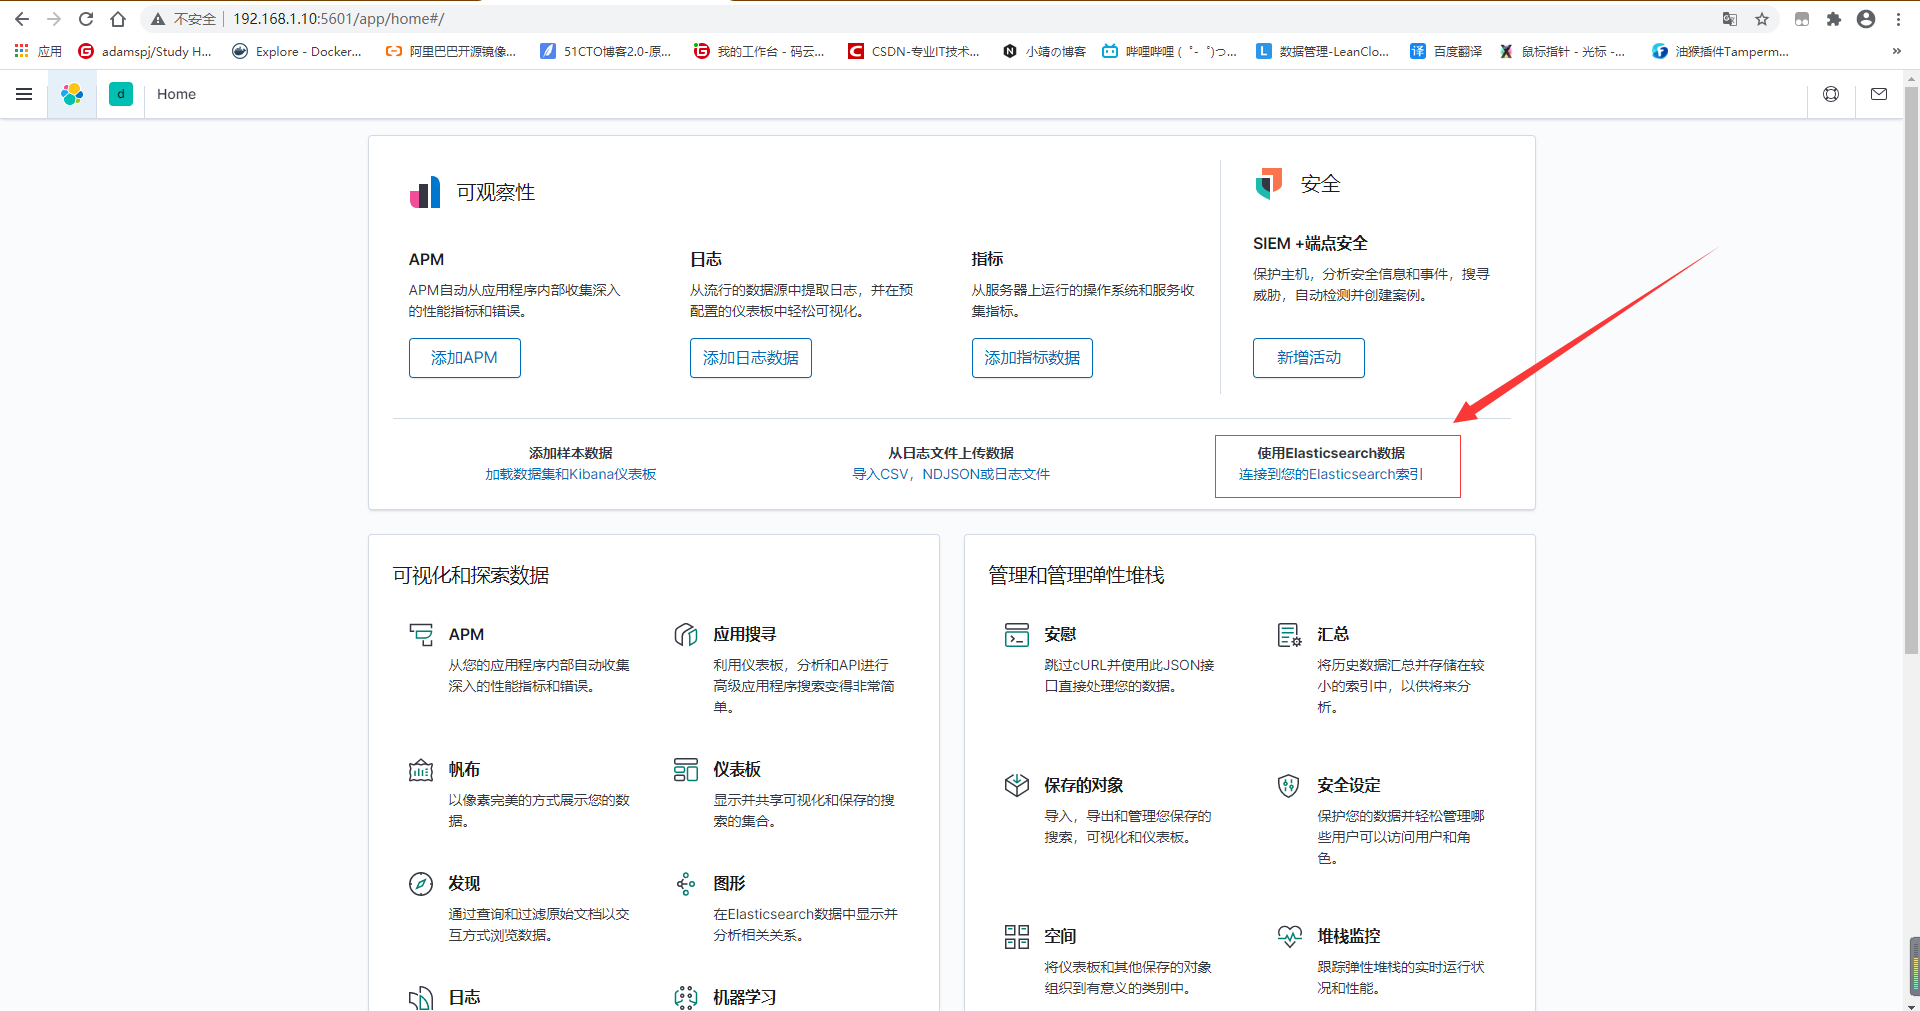
Task: Open the green 'd' space selector
Action: coord(121,94)
